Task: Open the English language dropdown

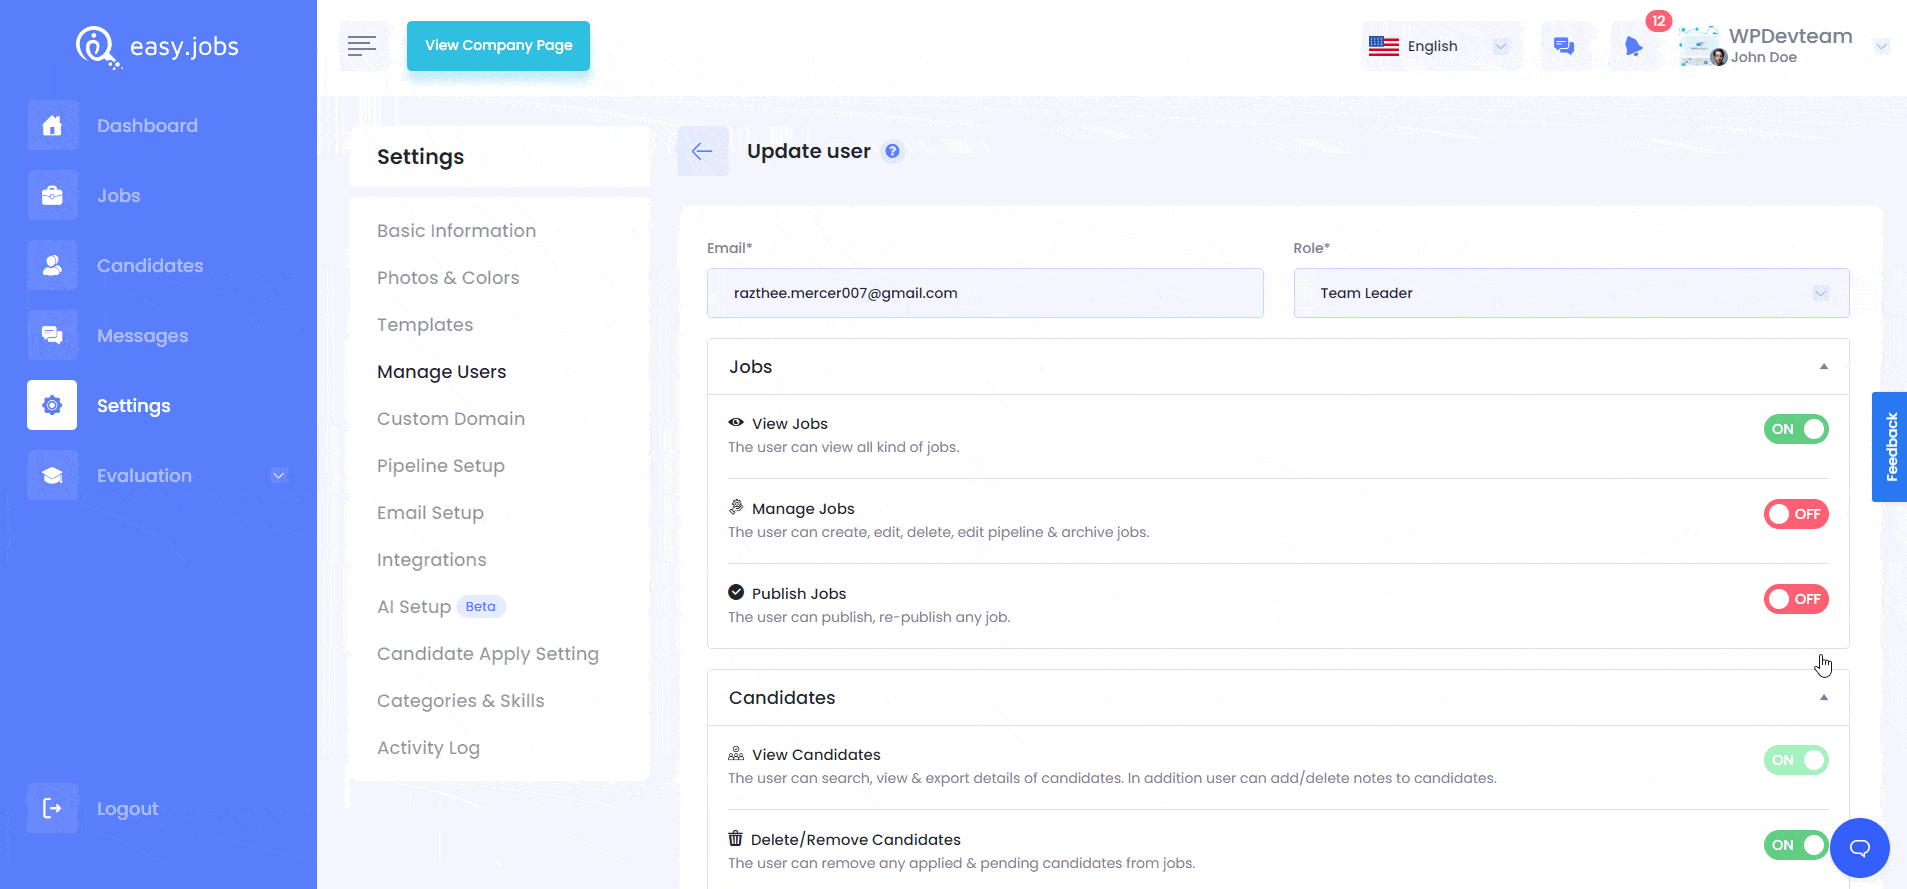Action: coord(1441,46)
